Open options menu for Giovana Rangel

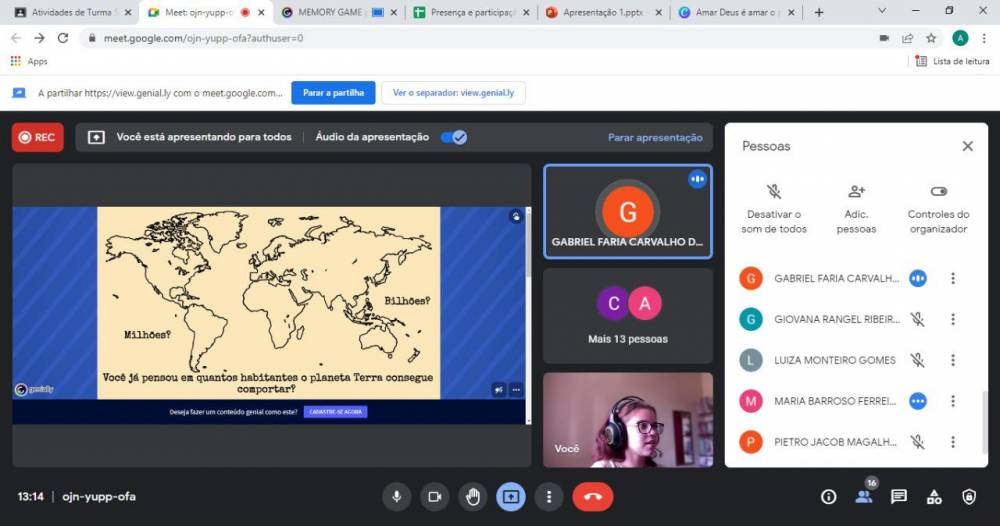pyautogui.click(x=953, y=319)
